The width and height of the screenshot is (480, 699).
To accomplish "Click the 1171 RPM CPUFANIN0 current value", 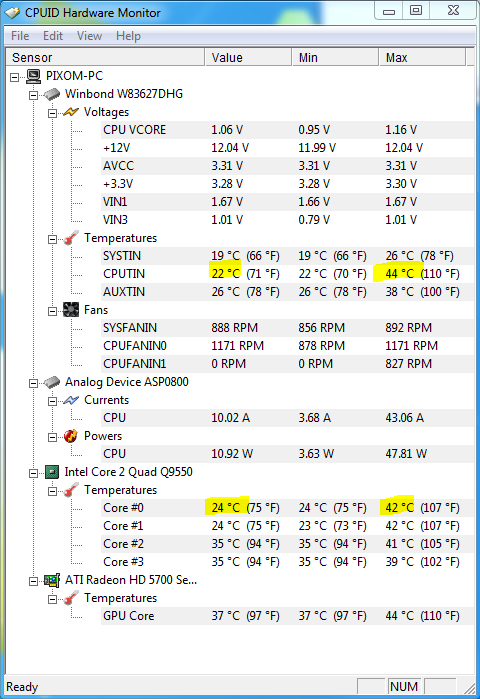I will click(x=238, y=346).
